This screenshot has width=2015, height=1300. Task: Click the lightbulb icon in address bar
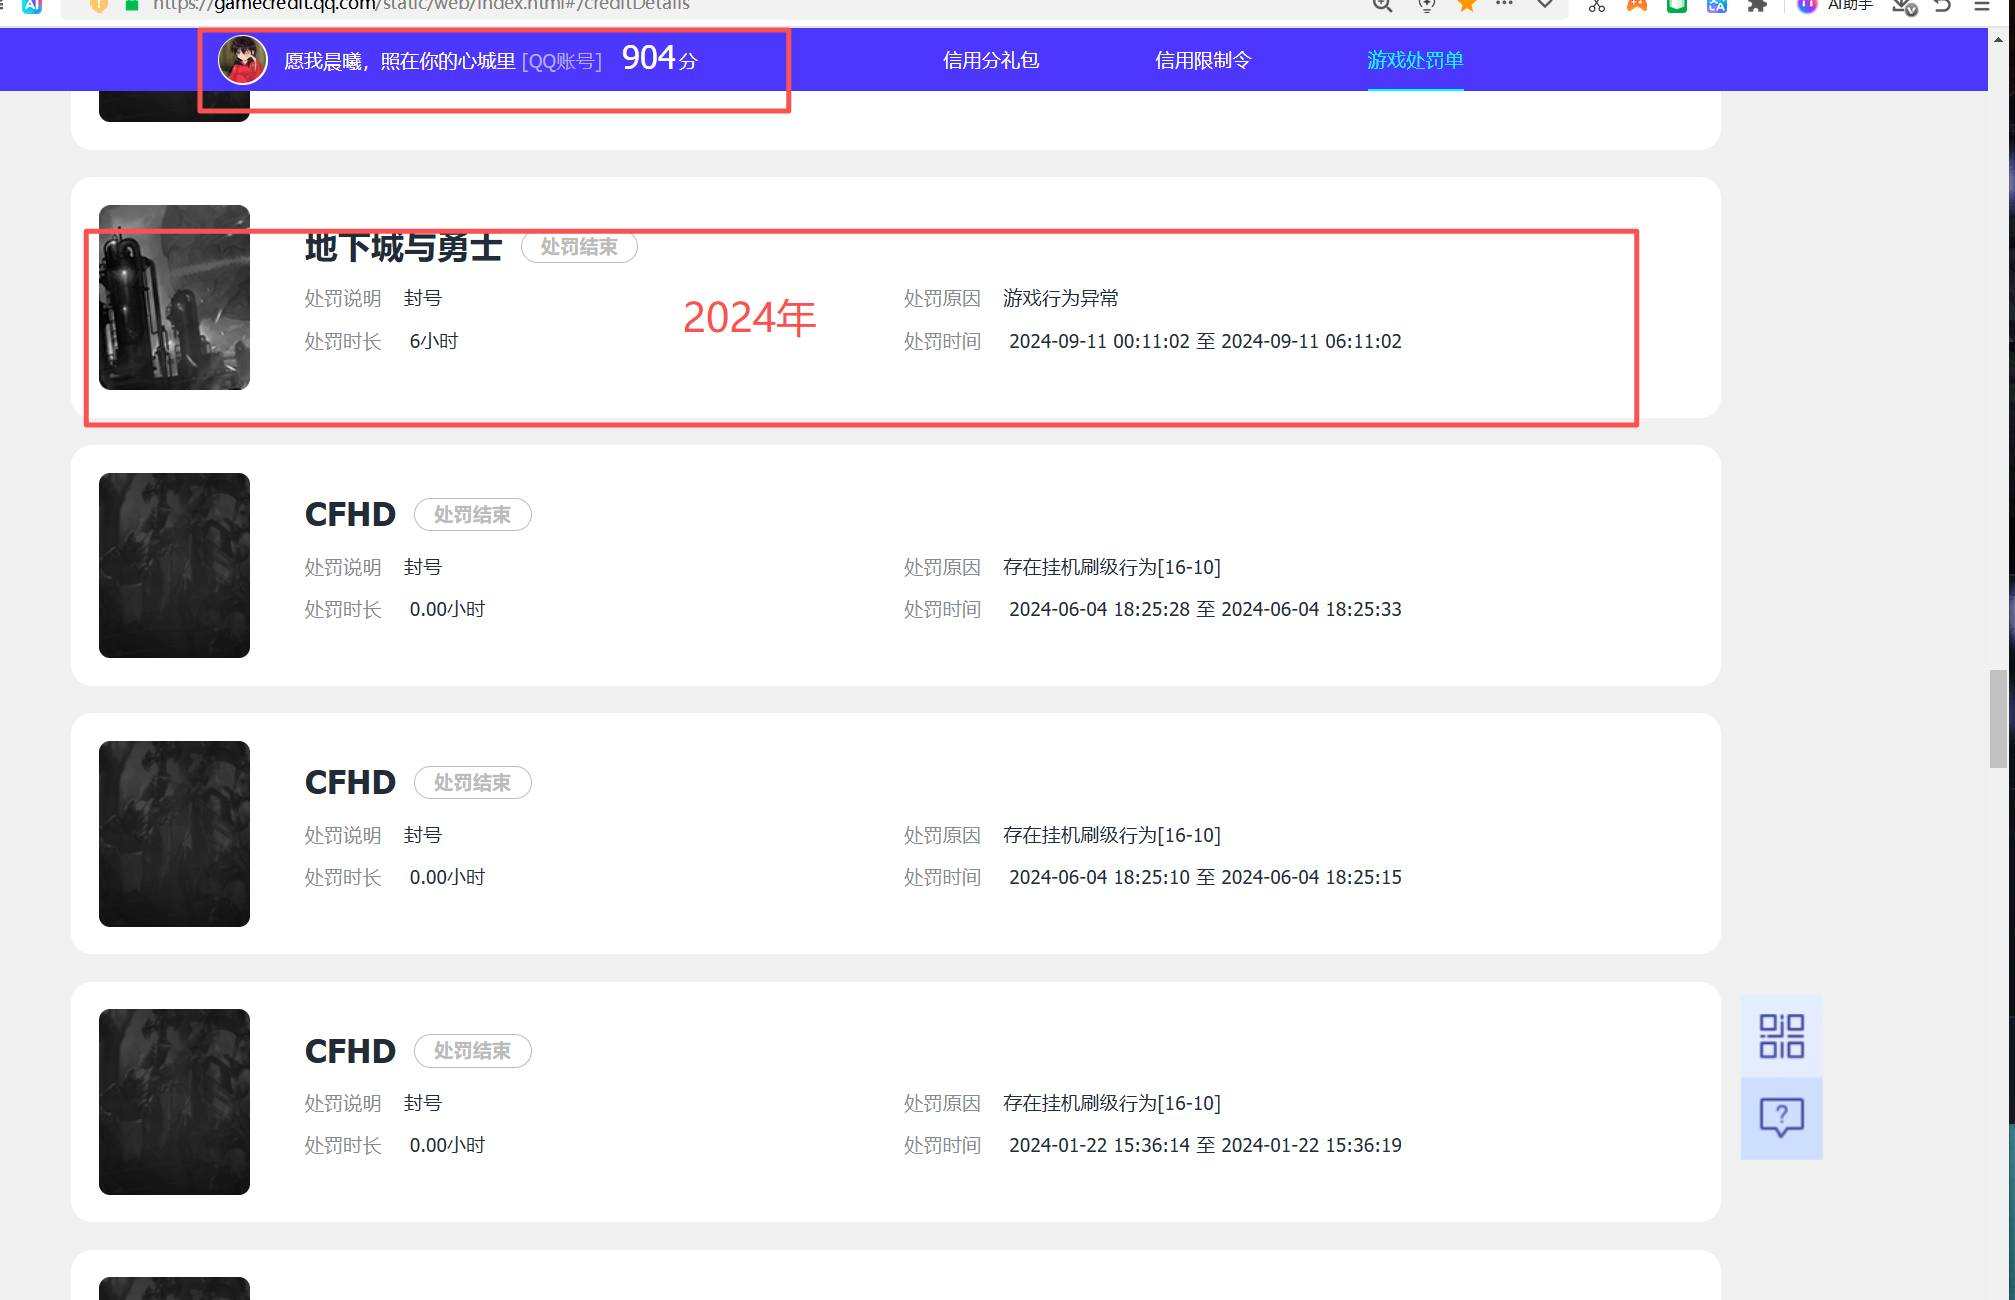tap(1427, 5)
